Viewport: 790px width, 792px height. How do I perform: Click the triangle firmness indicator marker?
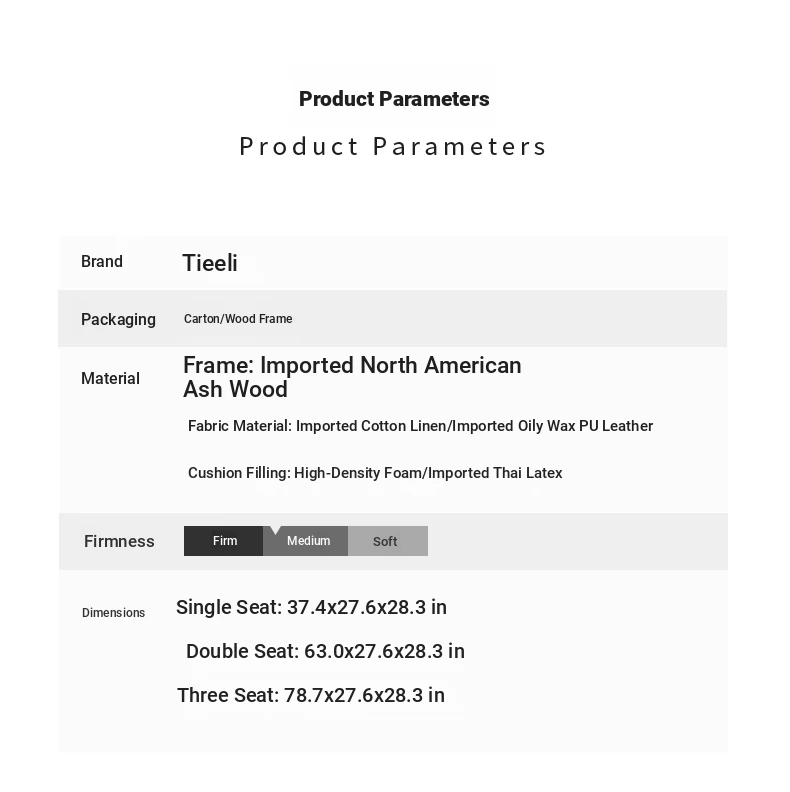(x=275, y=530)
